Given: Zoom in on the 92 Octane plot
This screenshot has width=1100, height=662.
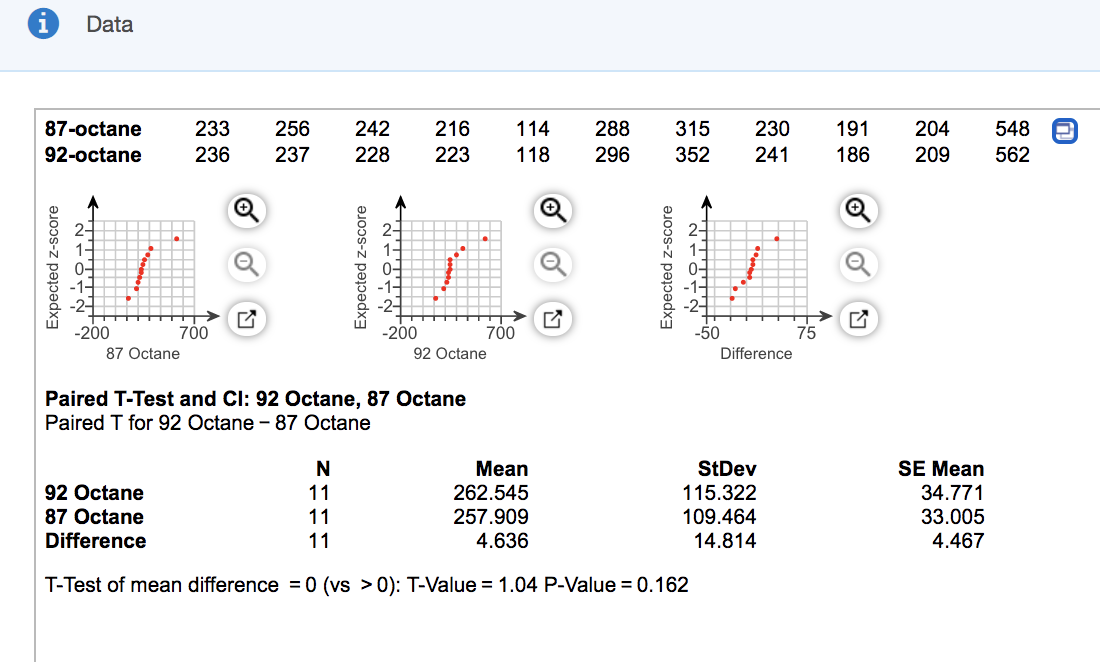Looking at the screenshot, I should tap(553, 210).
